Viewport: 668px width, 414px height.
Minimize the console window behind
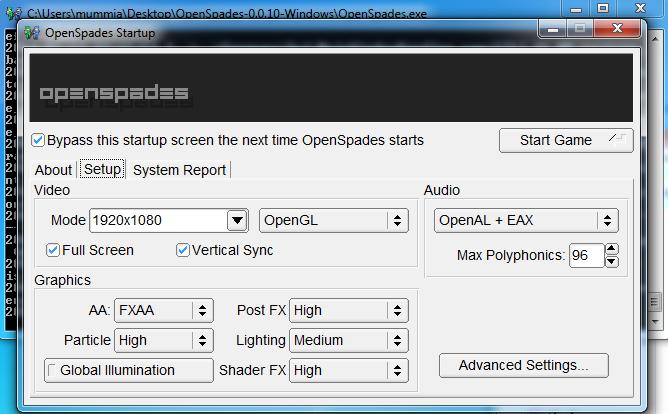[x=576, y=8]
